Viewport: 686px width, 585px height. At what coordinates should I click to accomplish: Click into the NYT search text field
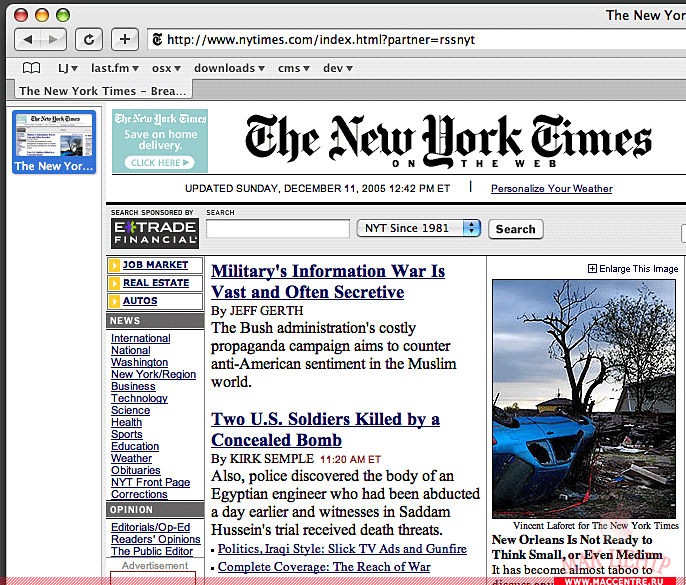(x=278, y=228)
